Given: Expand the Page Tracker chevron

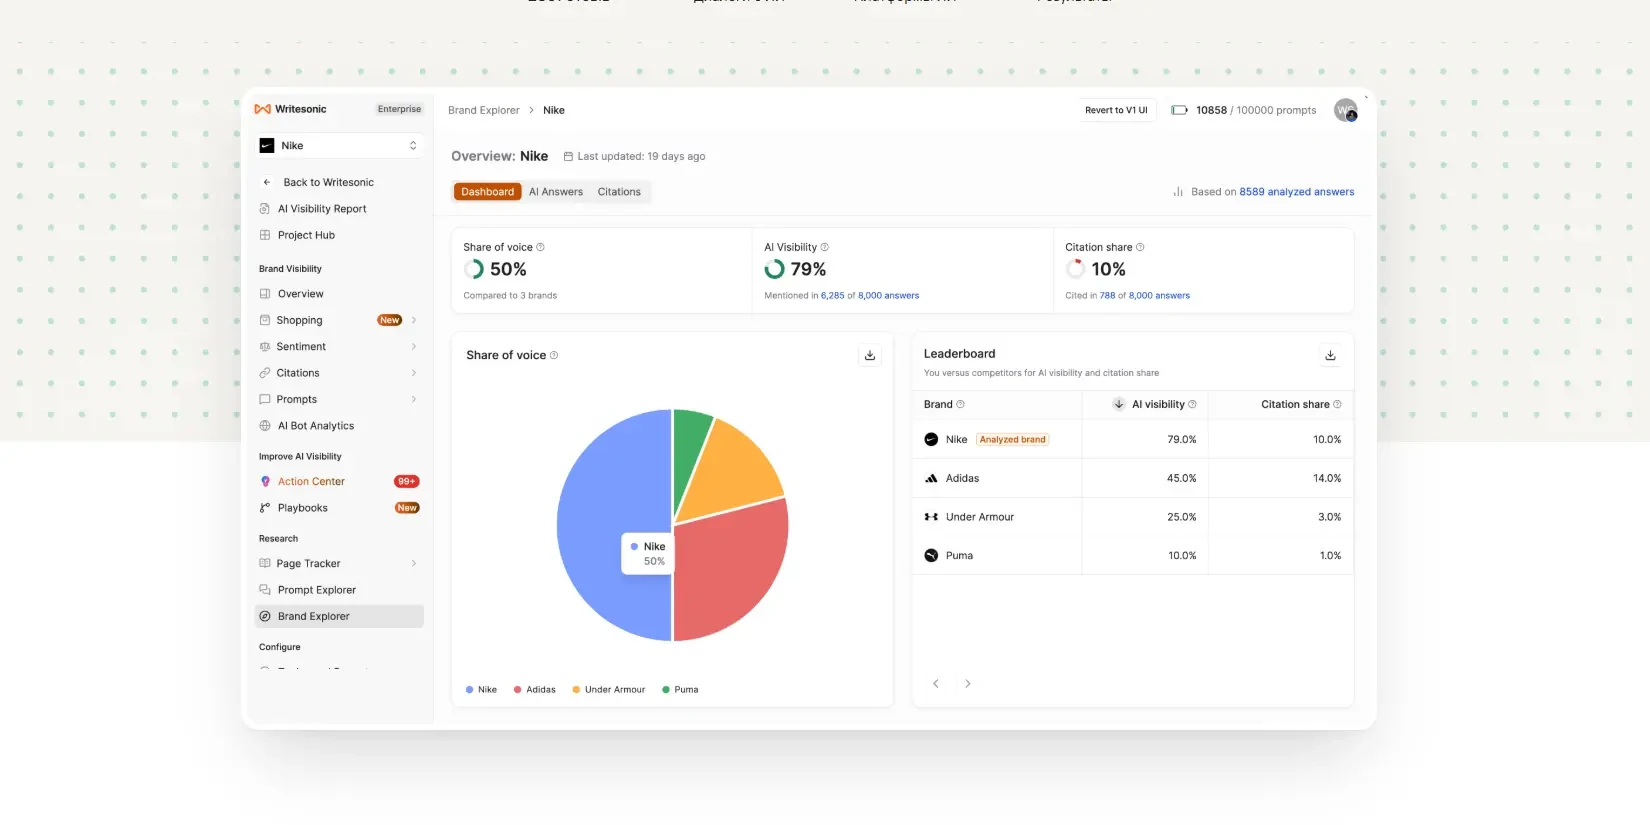Looking at the screenshot, I should tap(414, 564).
